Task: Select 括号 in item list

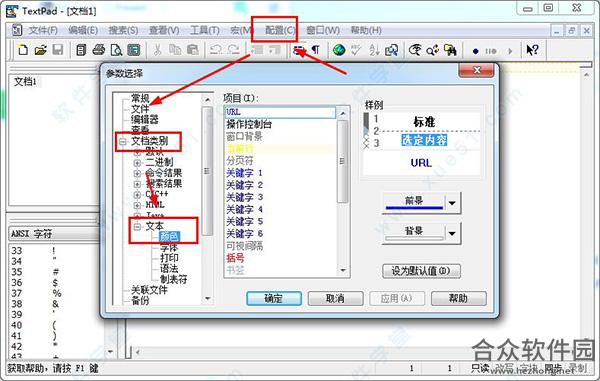Action: 235,258
